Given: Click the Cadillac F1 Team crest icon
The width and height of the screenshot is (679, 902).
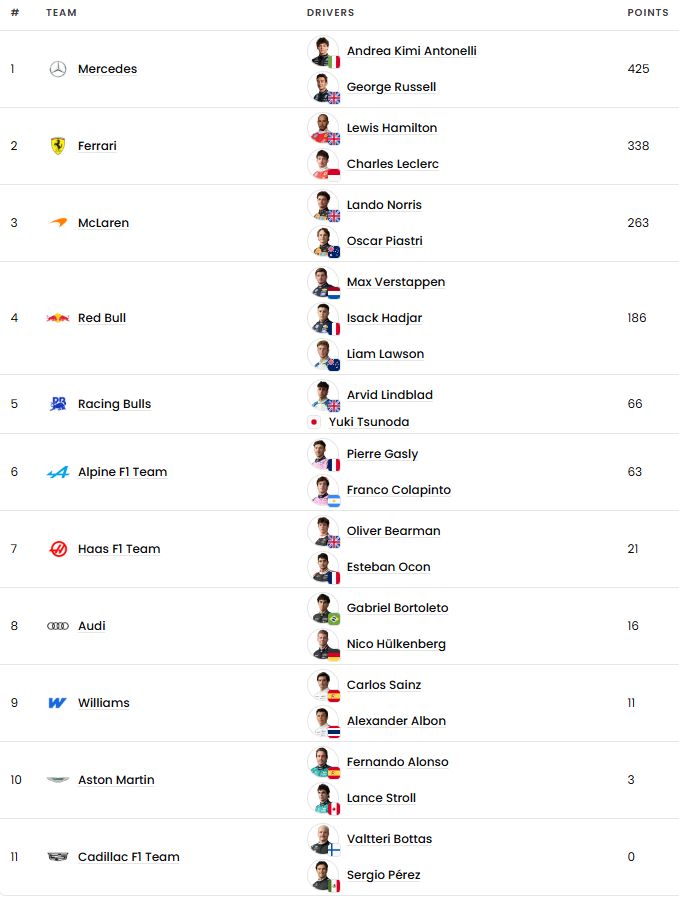Looking at the screenshot, I should pyautogui.click(x=58, y=857).
